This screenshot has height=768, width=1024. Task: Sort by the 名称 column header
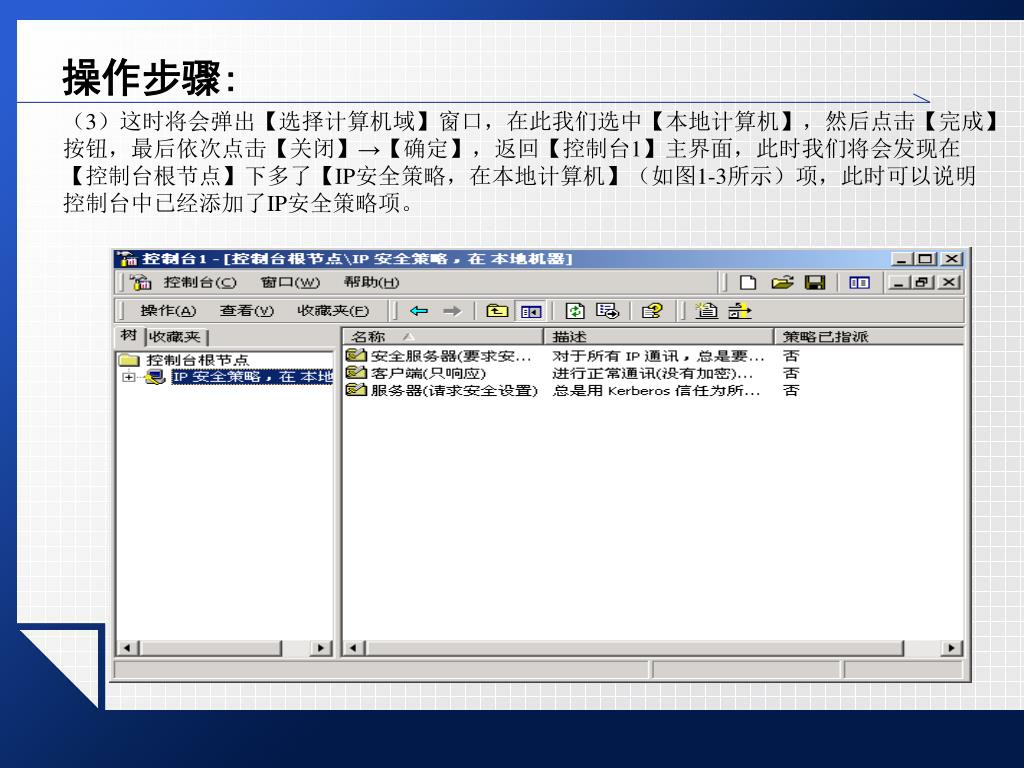click(443, 336)
